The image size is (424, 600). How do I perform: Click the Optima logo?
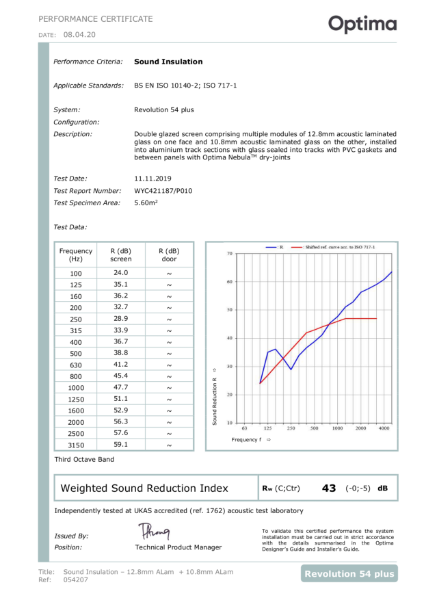362,24
